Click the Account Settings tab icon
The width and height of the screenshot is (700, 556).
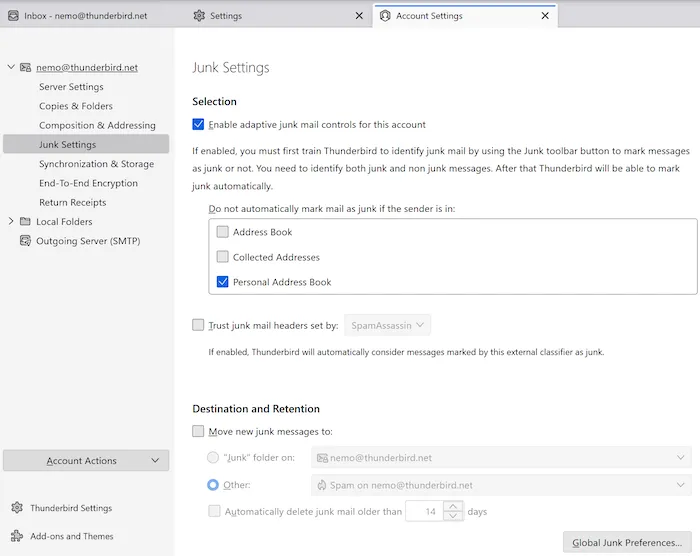pyautogui.click(x=385, y=16)
